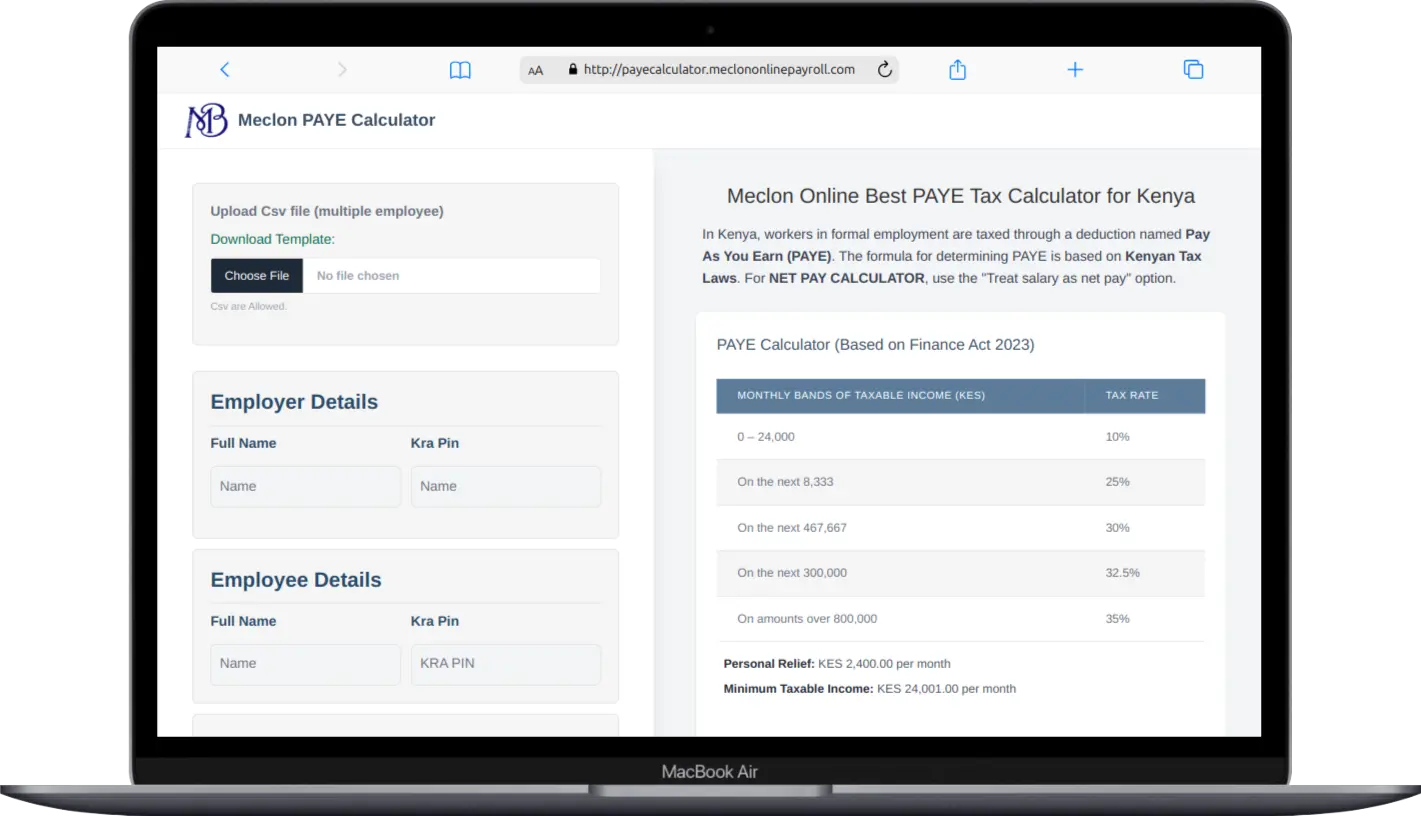Image resolution: width=1421 pixels, height=816 pixels.
Task: Click the Safari back navigation arrow
Action: pos(225,69)
